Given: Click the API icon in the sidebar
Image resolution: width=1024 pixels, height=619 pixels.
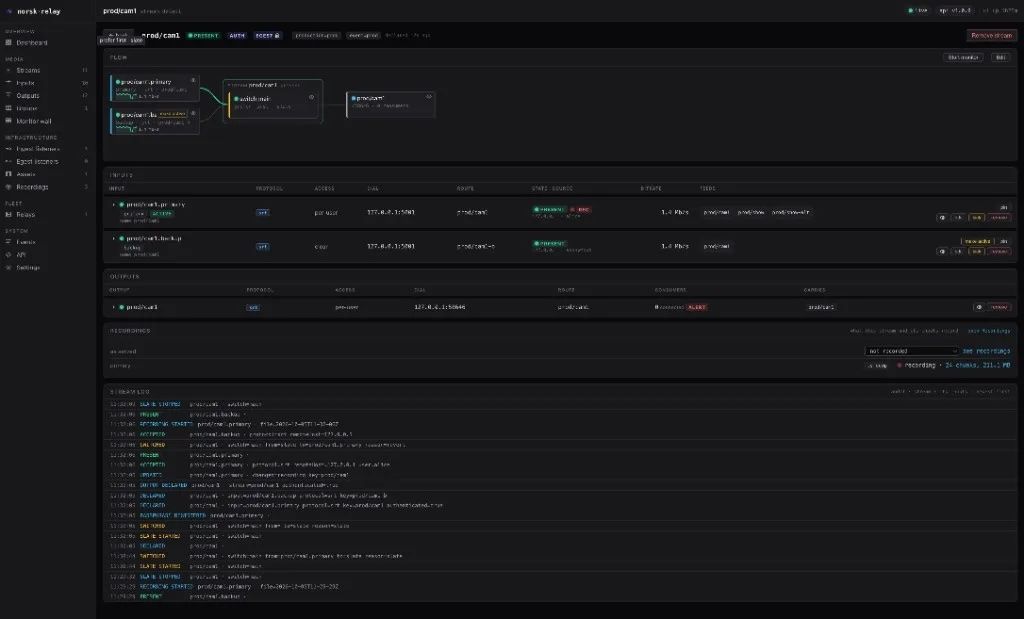Looking at the screenshot, I should (x=8, y=255).
